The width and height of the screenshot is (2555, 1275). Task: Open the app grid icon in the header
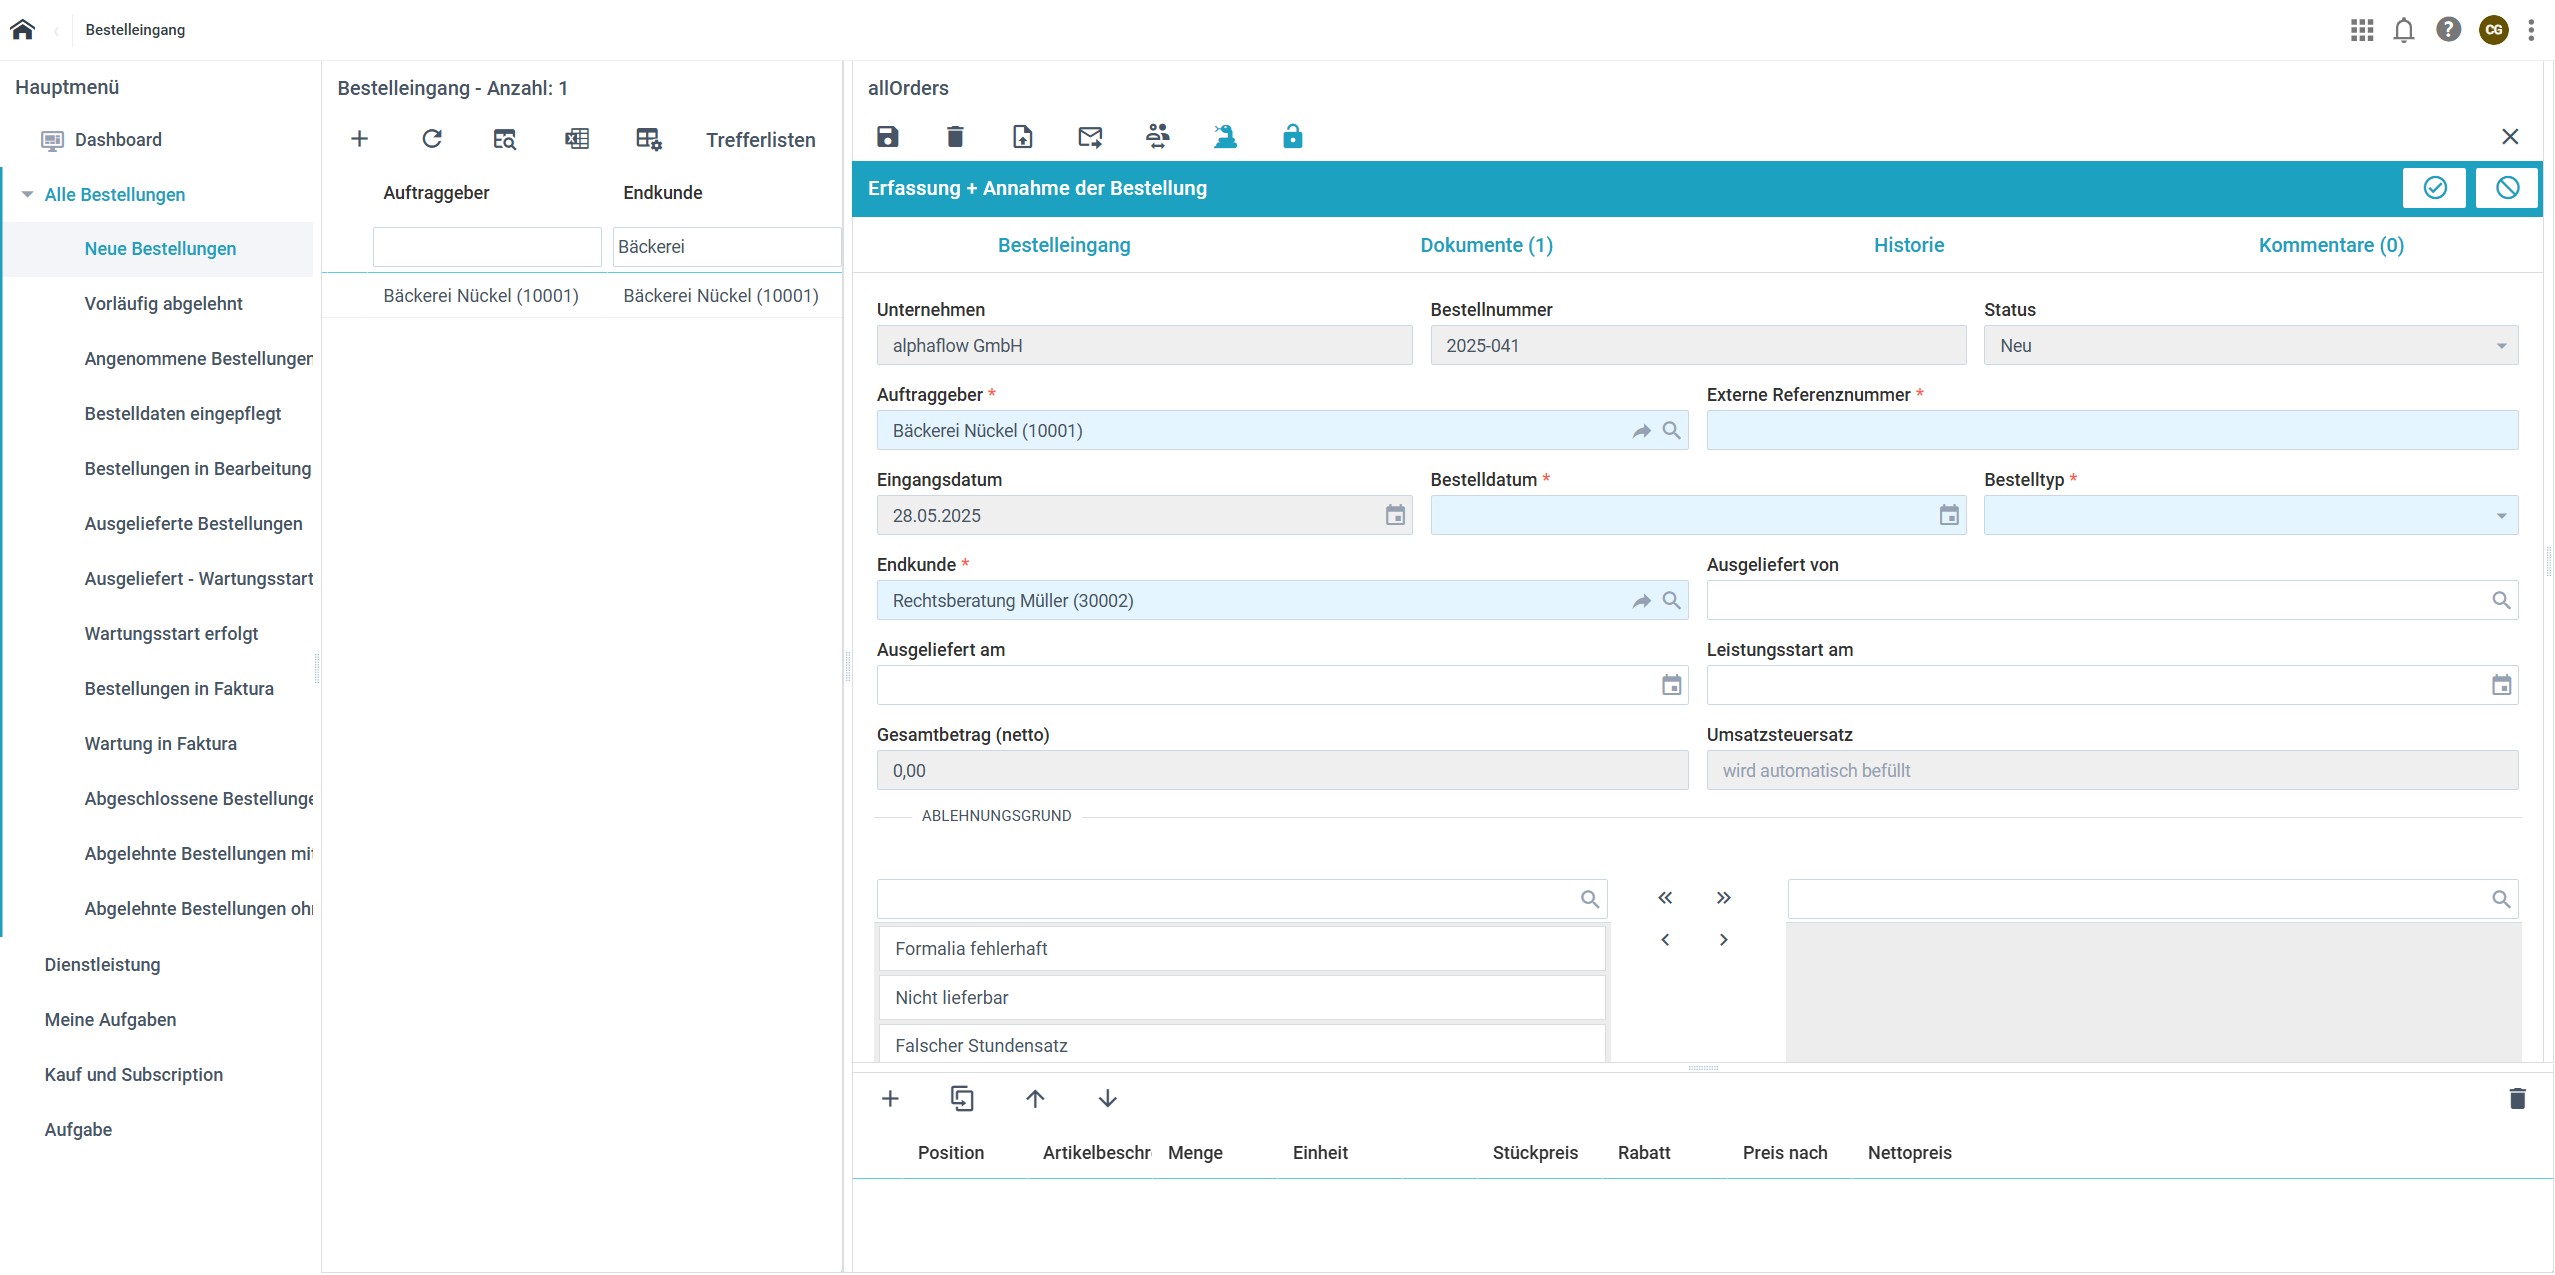click(x=2360, y=30)
